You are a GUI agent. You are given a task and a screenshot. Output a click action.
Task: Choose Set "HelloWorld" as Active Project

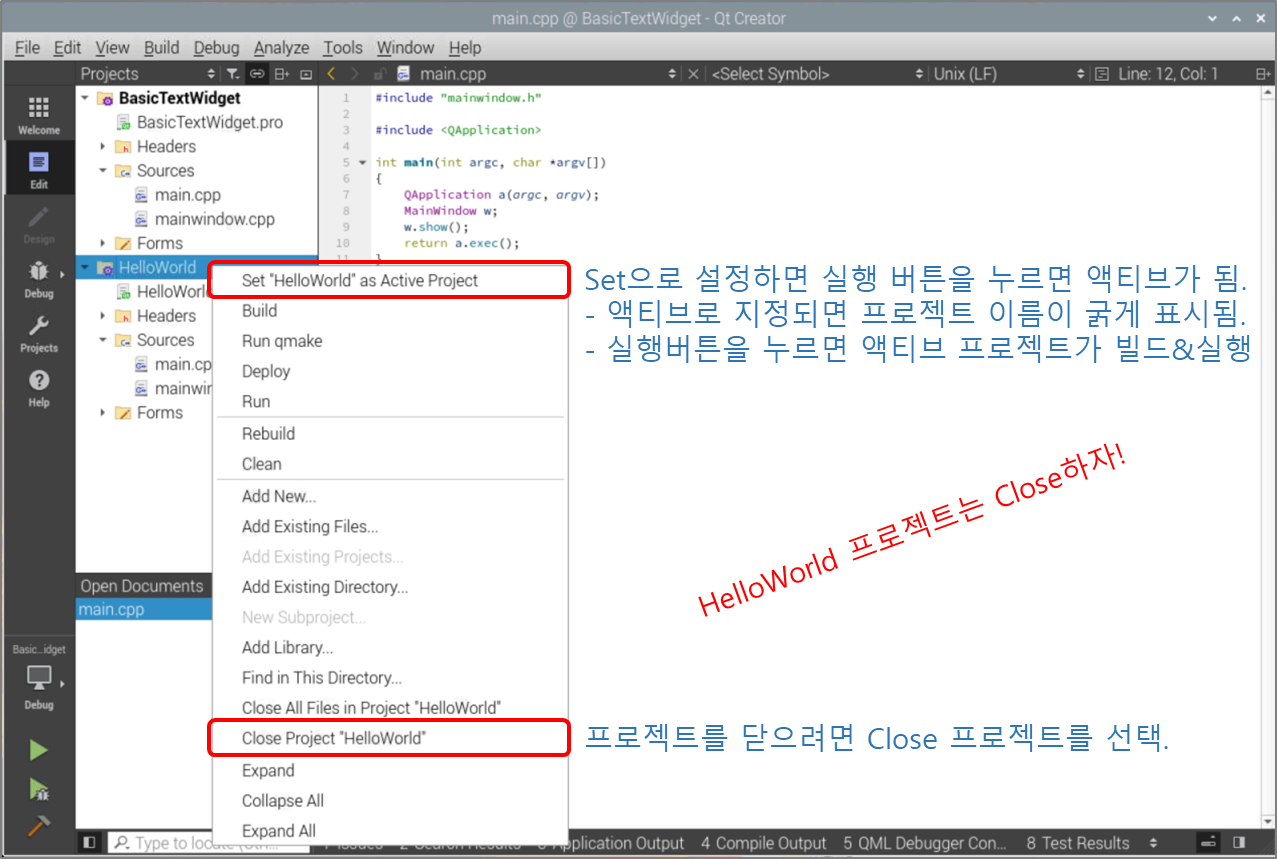(390, 281)
